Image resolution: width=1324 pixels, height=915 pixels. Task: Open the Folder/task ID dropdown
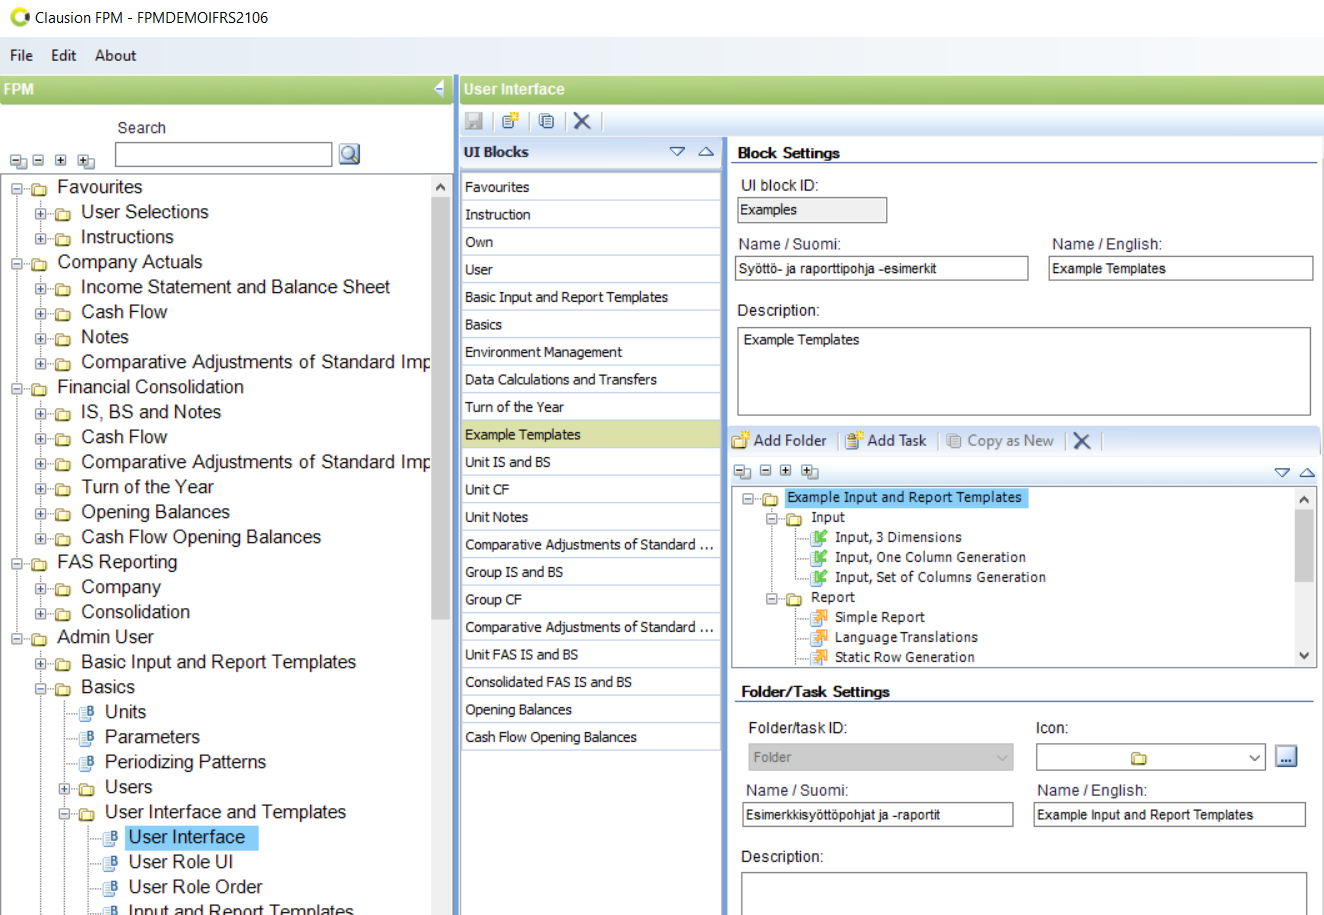(1002, 758)
